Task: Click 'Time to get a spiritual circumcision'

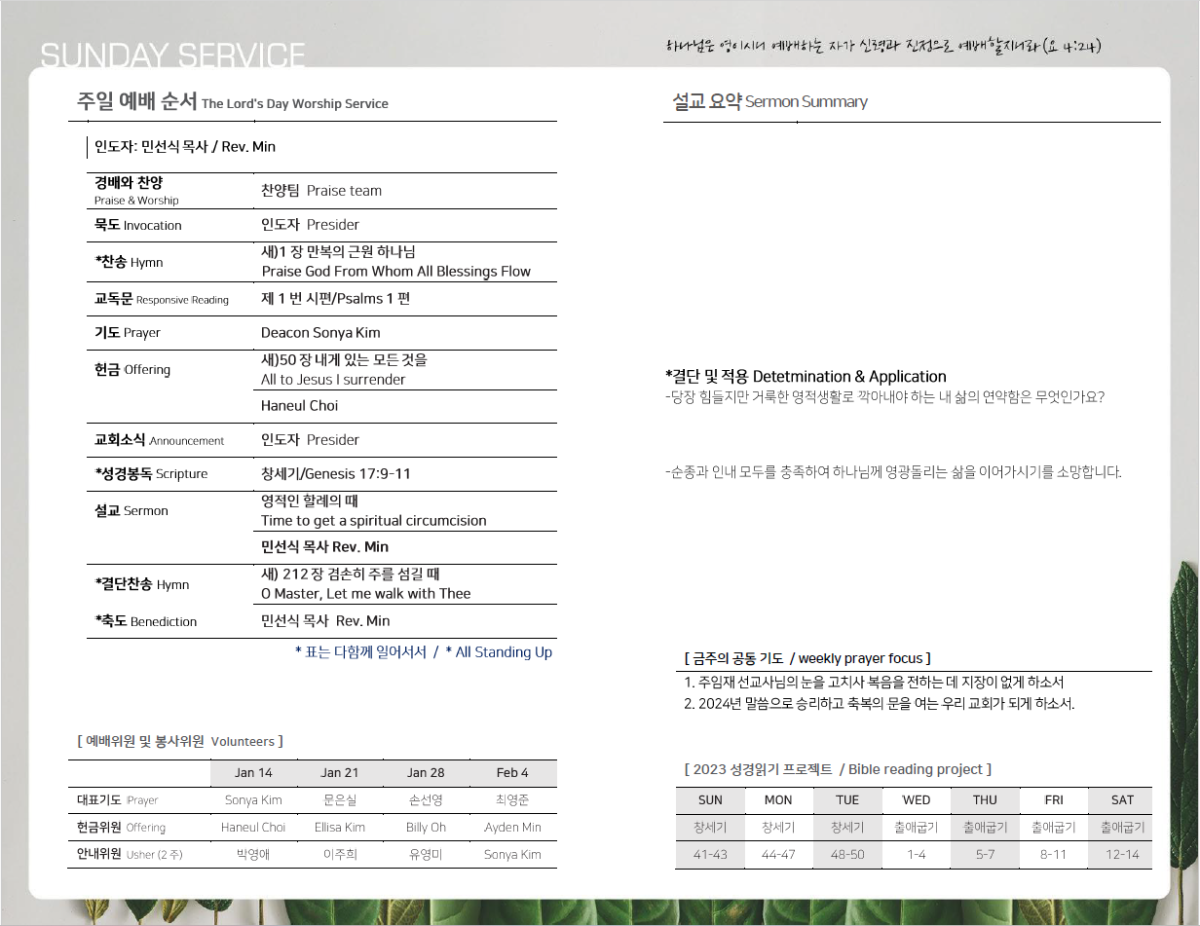Action: (374, 520)
